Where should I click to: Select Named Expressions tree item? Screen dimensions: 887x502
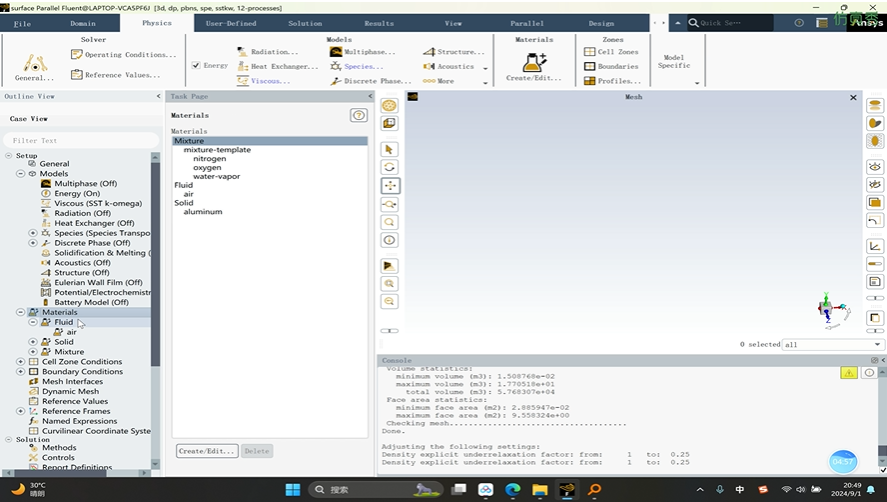tap(79, 421)
